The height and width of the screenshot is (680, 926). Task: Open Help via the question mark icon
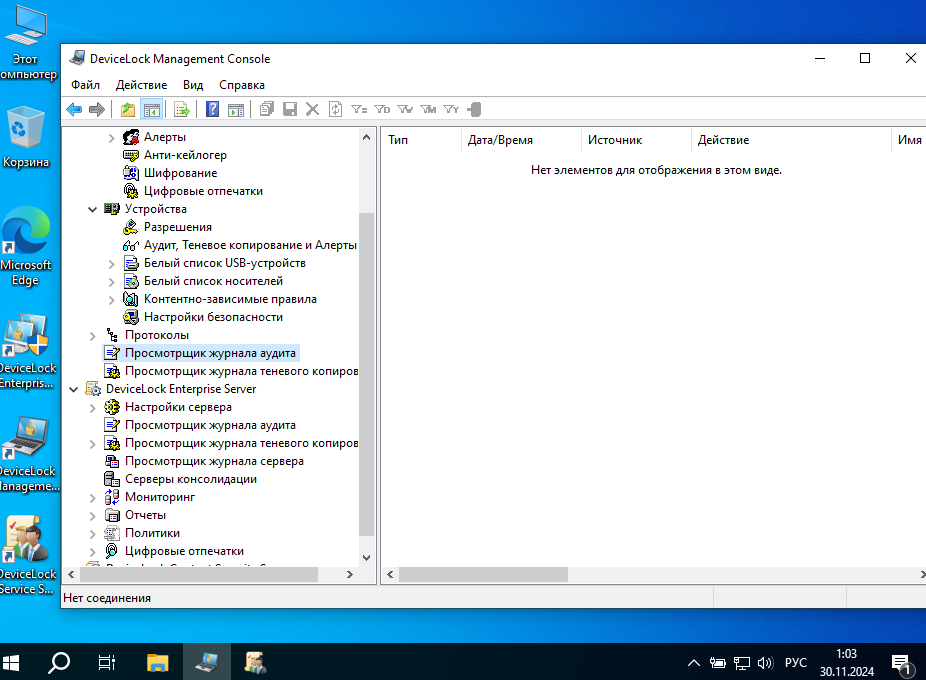tap(213, 109)
